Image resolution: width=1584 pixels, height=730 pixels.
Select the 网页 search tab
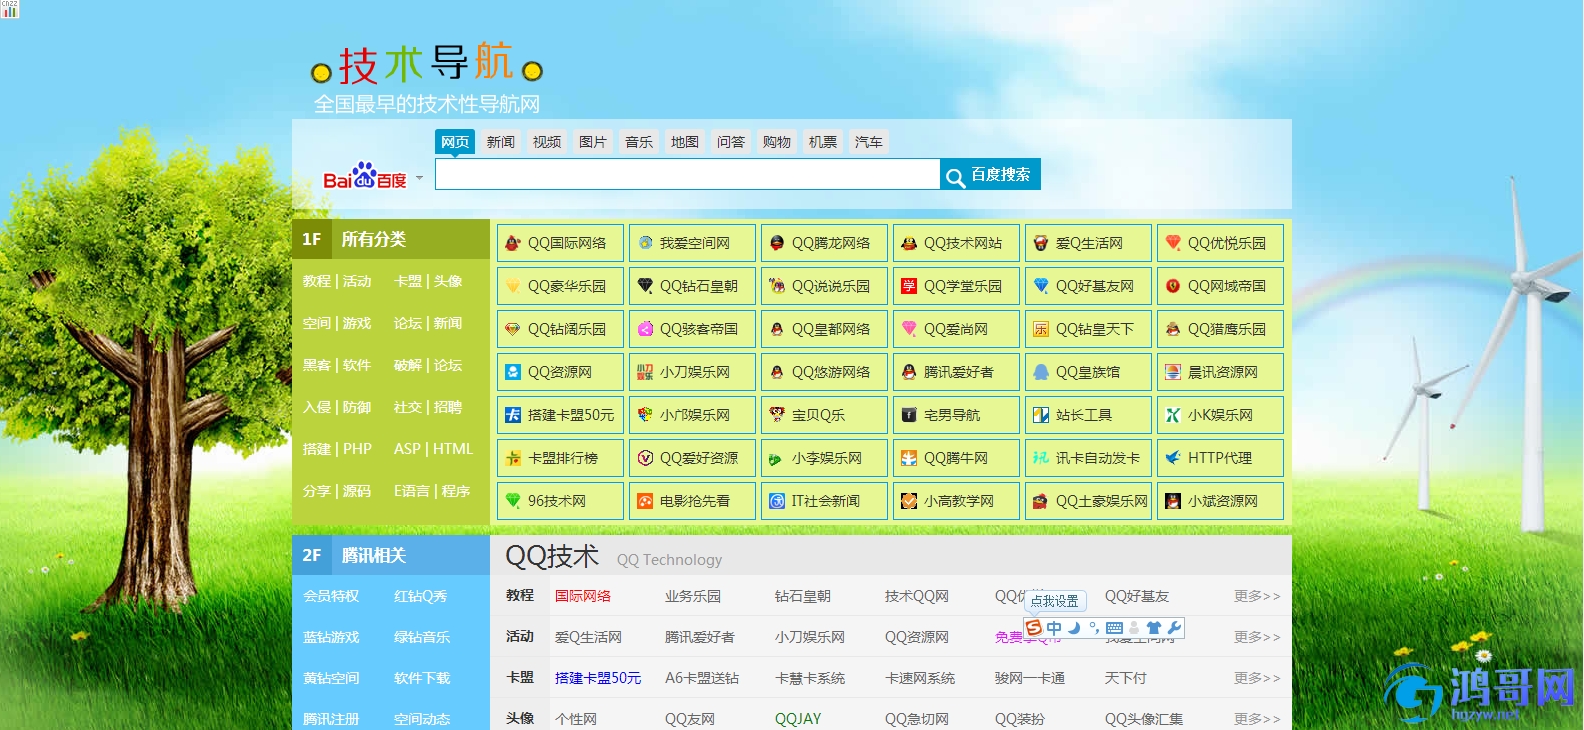point(455,142)
